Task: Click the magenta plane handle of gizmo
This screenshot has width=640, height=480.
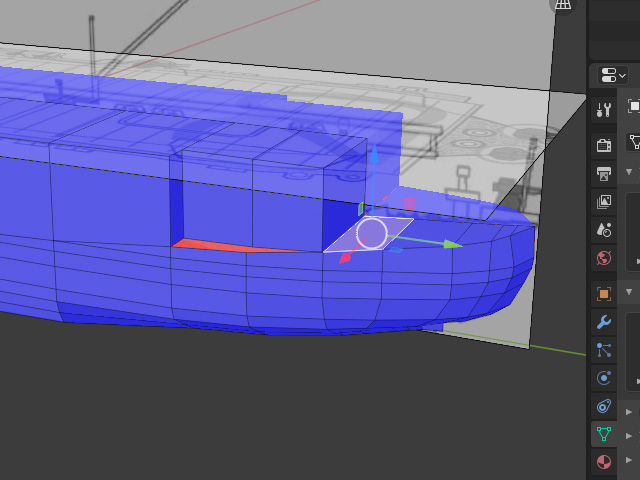Action: click(409, 203)
